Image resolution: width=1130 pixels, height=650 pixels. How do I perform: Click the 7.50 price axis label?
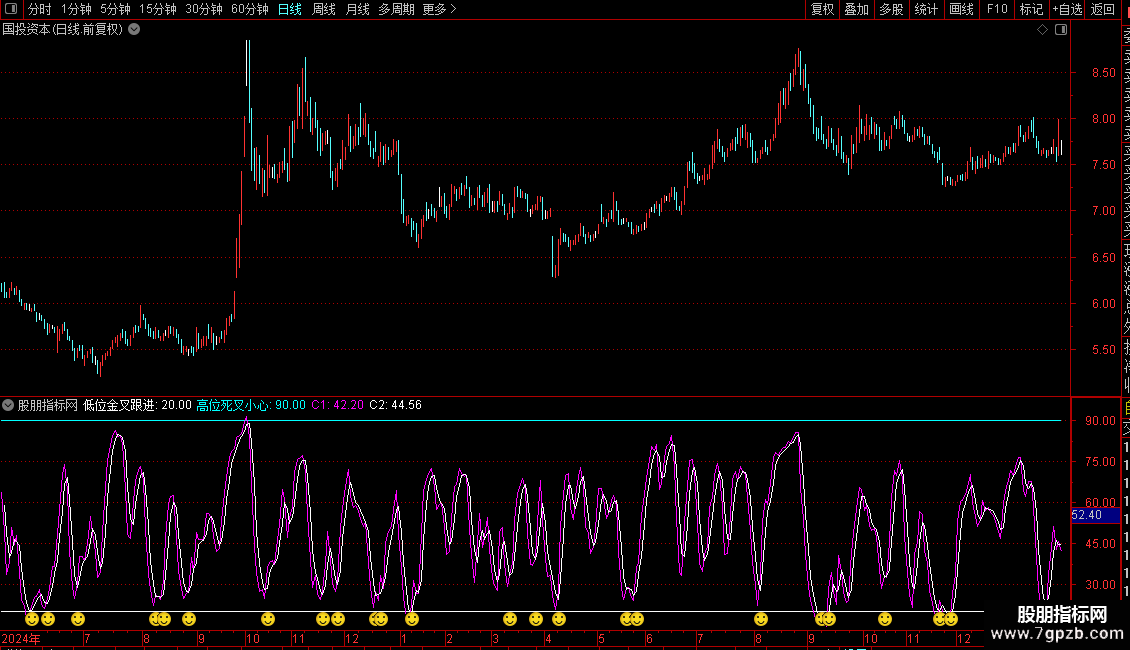(x=1103, y=165)
